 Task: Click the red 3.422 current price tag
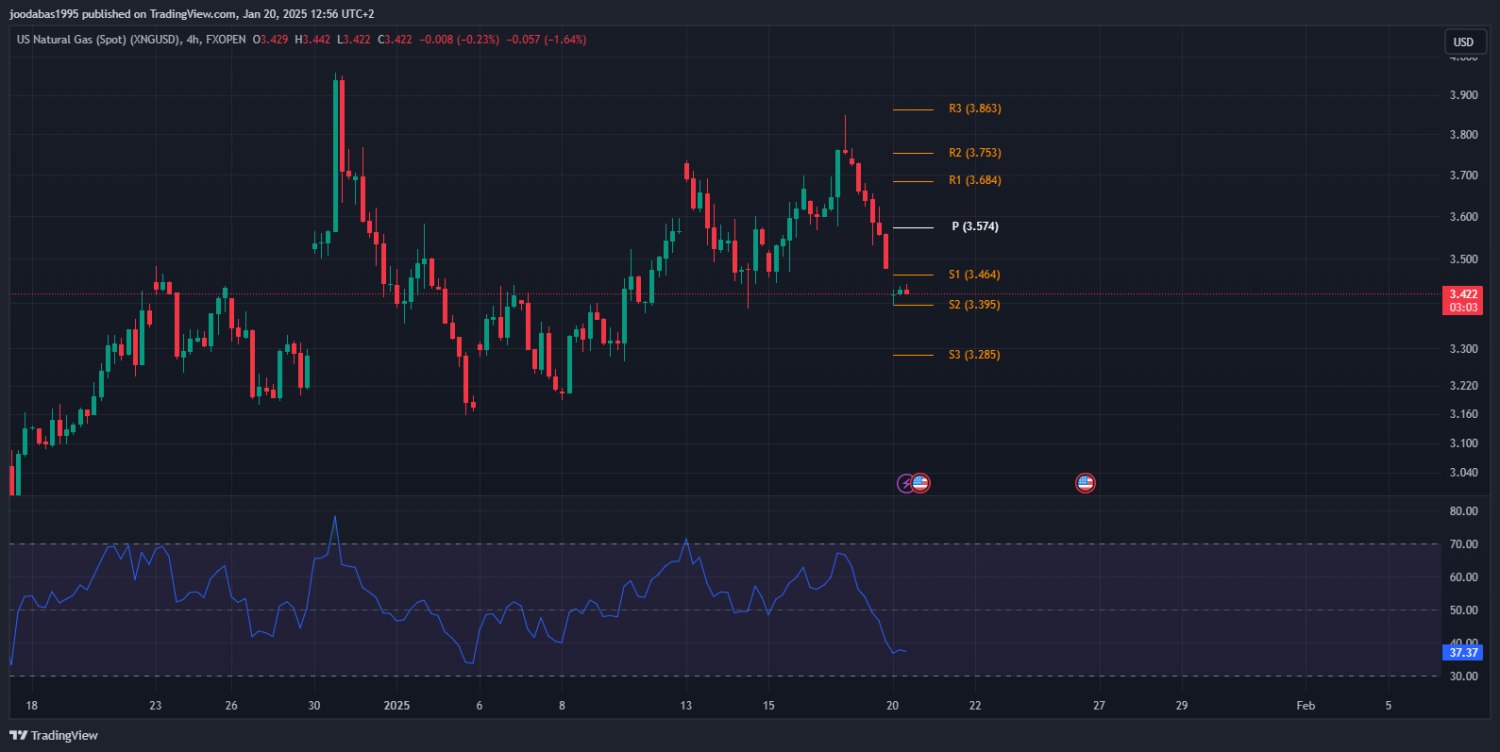[x=1463, y=294]
